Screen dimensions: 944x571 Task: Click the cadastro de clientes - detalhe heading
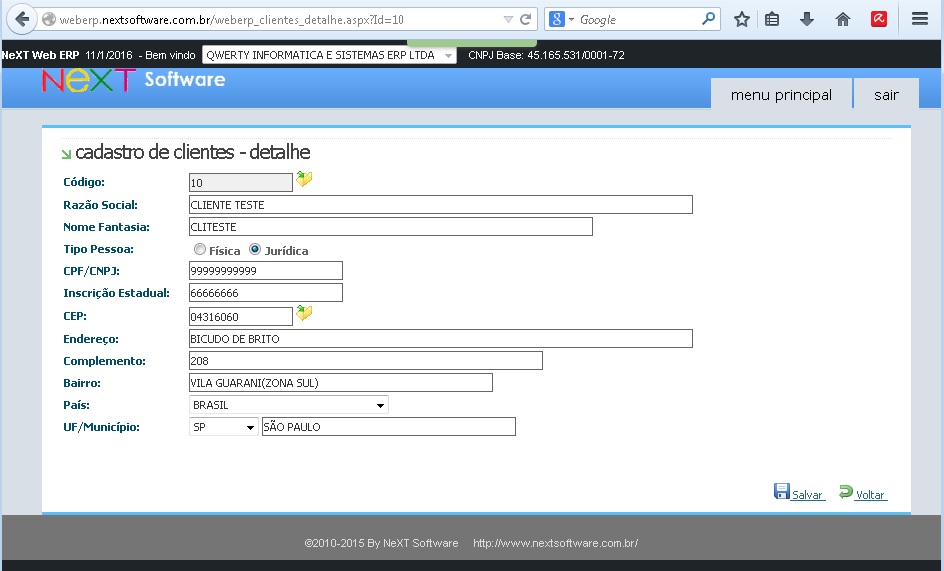coord(193,152)
